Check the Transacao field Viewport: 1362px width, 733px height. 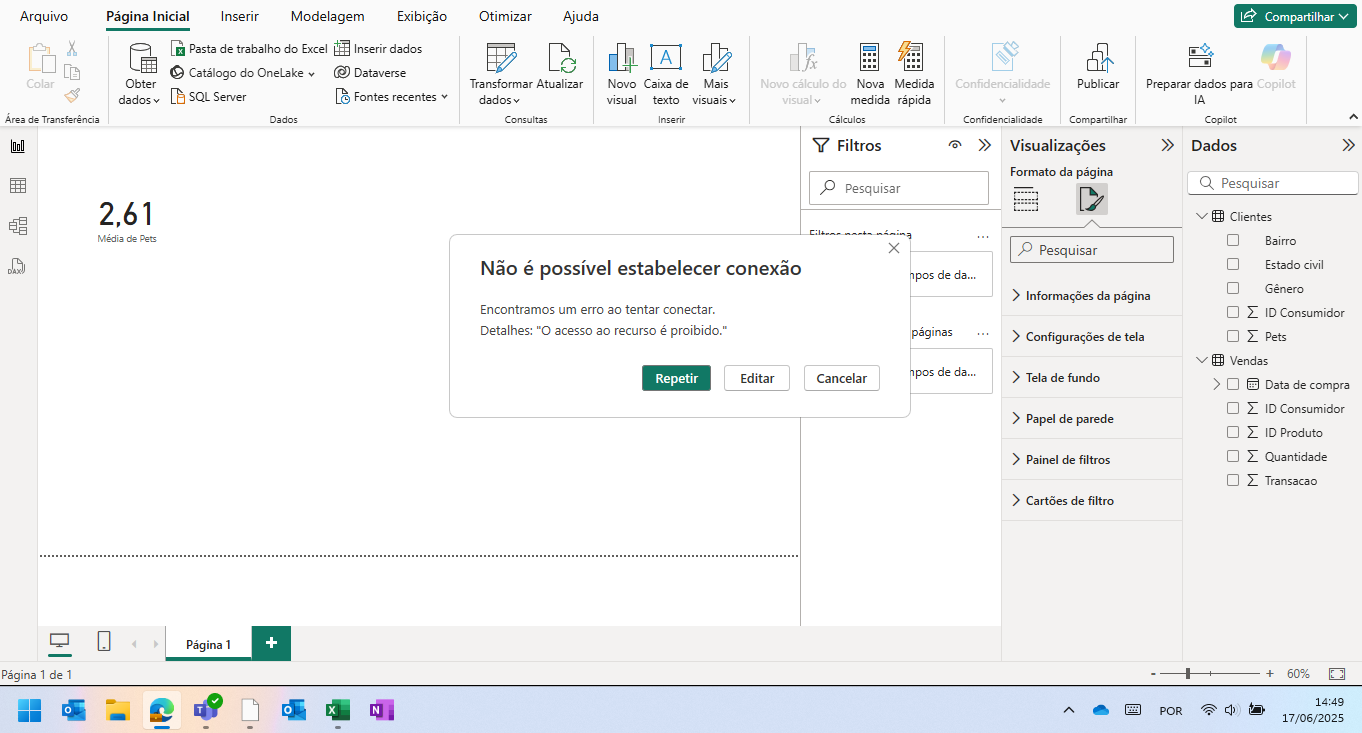[x=1233, y=480]
